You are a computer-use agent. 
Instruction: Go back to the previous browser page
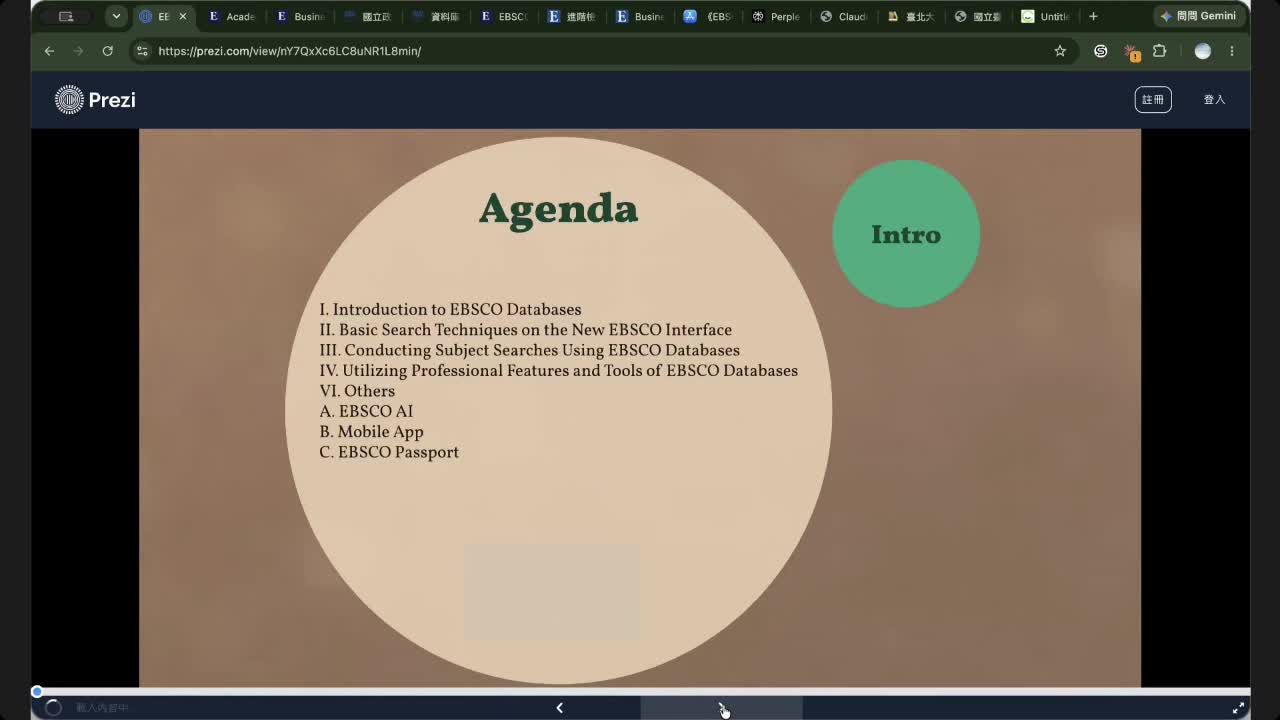pyautogui.click(x=49, y=51)
